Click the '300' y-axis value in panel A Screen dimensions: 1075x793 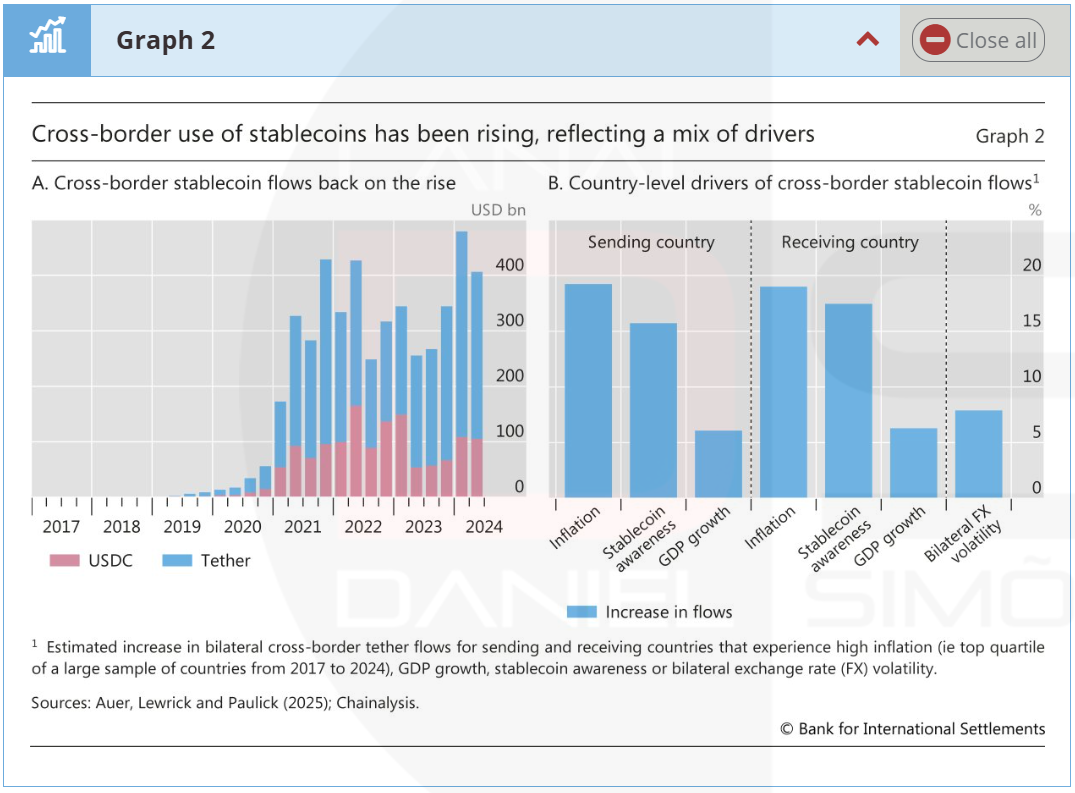pos(509,320)
